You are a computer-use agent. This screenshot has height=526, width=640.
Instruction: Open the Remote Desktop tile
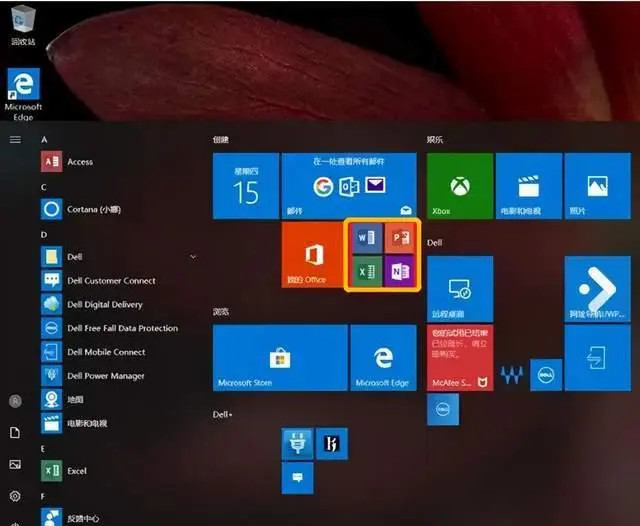460,289
